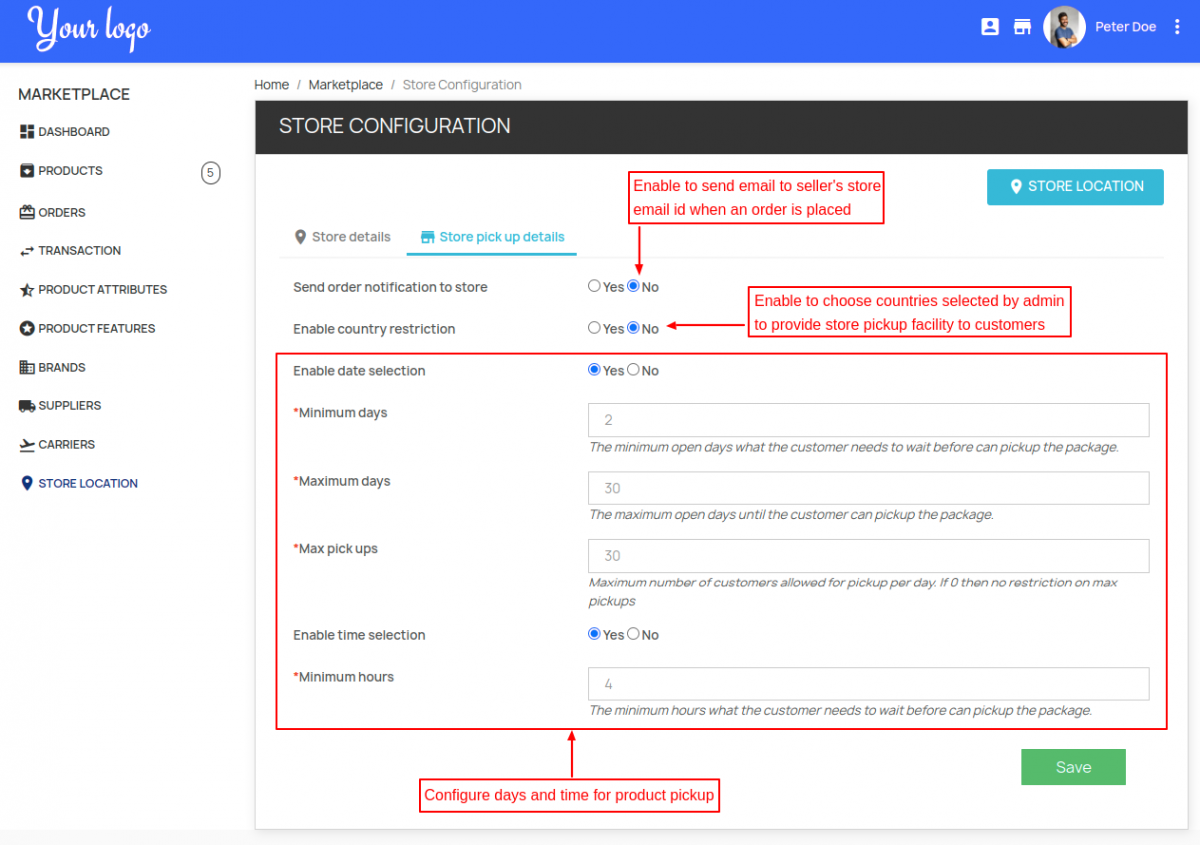Open Store Location in the marketplace menu
This screenshot has width=1200, height=845.
(88, 484)
